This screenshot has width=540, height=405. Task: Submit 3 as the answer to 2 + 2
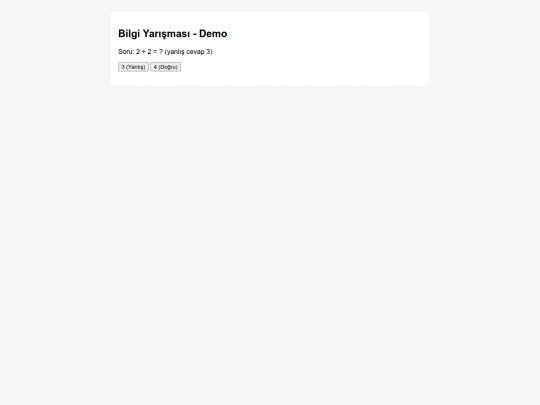pos(133,67)
